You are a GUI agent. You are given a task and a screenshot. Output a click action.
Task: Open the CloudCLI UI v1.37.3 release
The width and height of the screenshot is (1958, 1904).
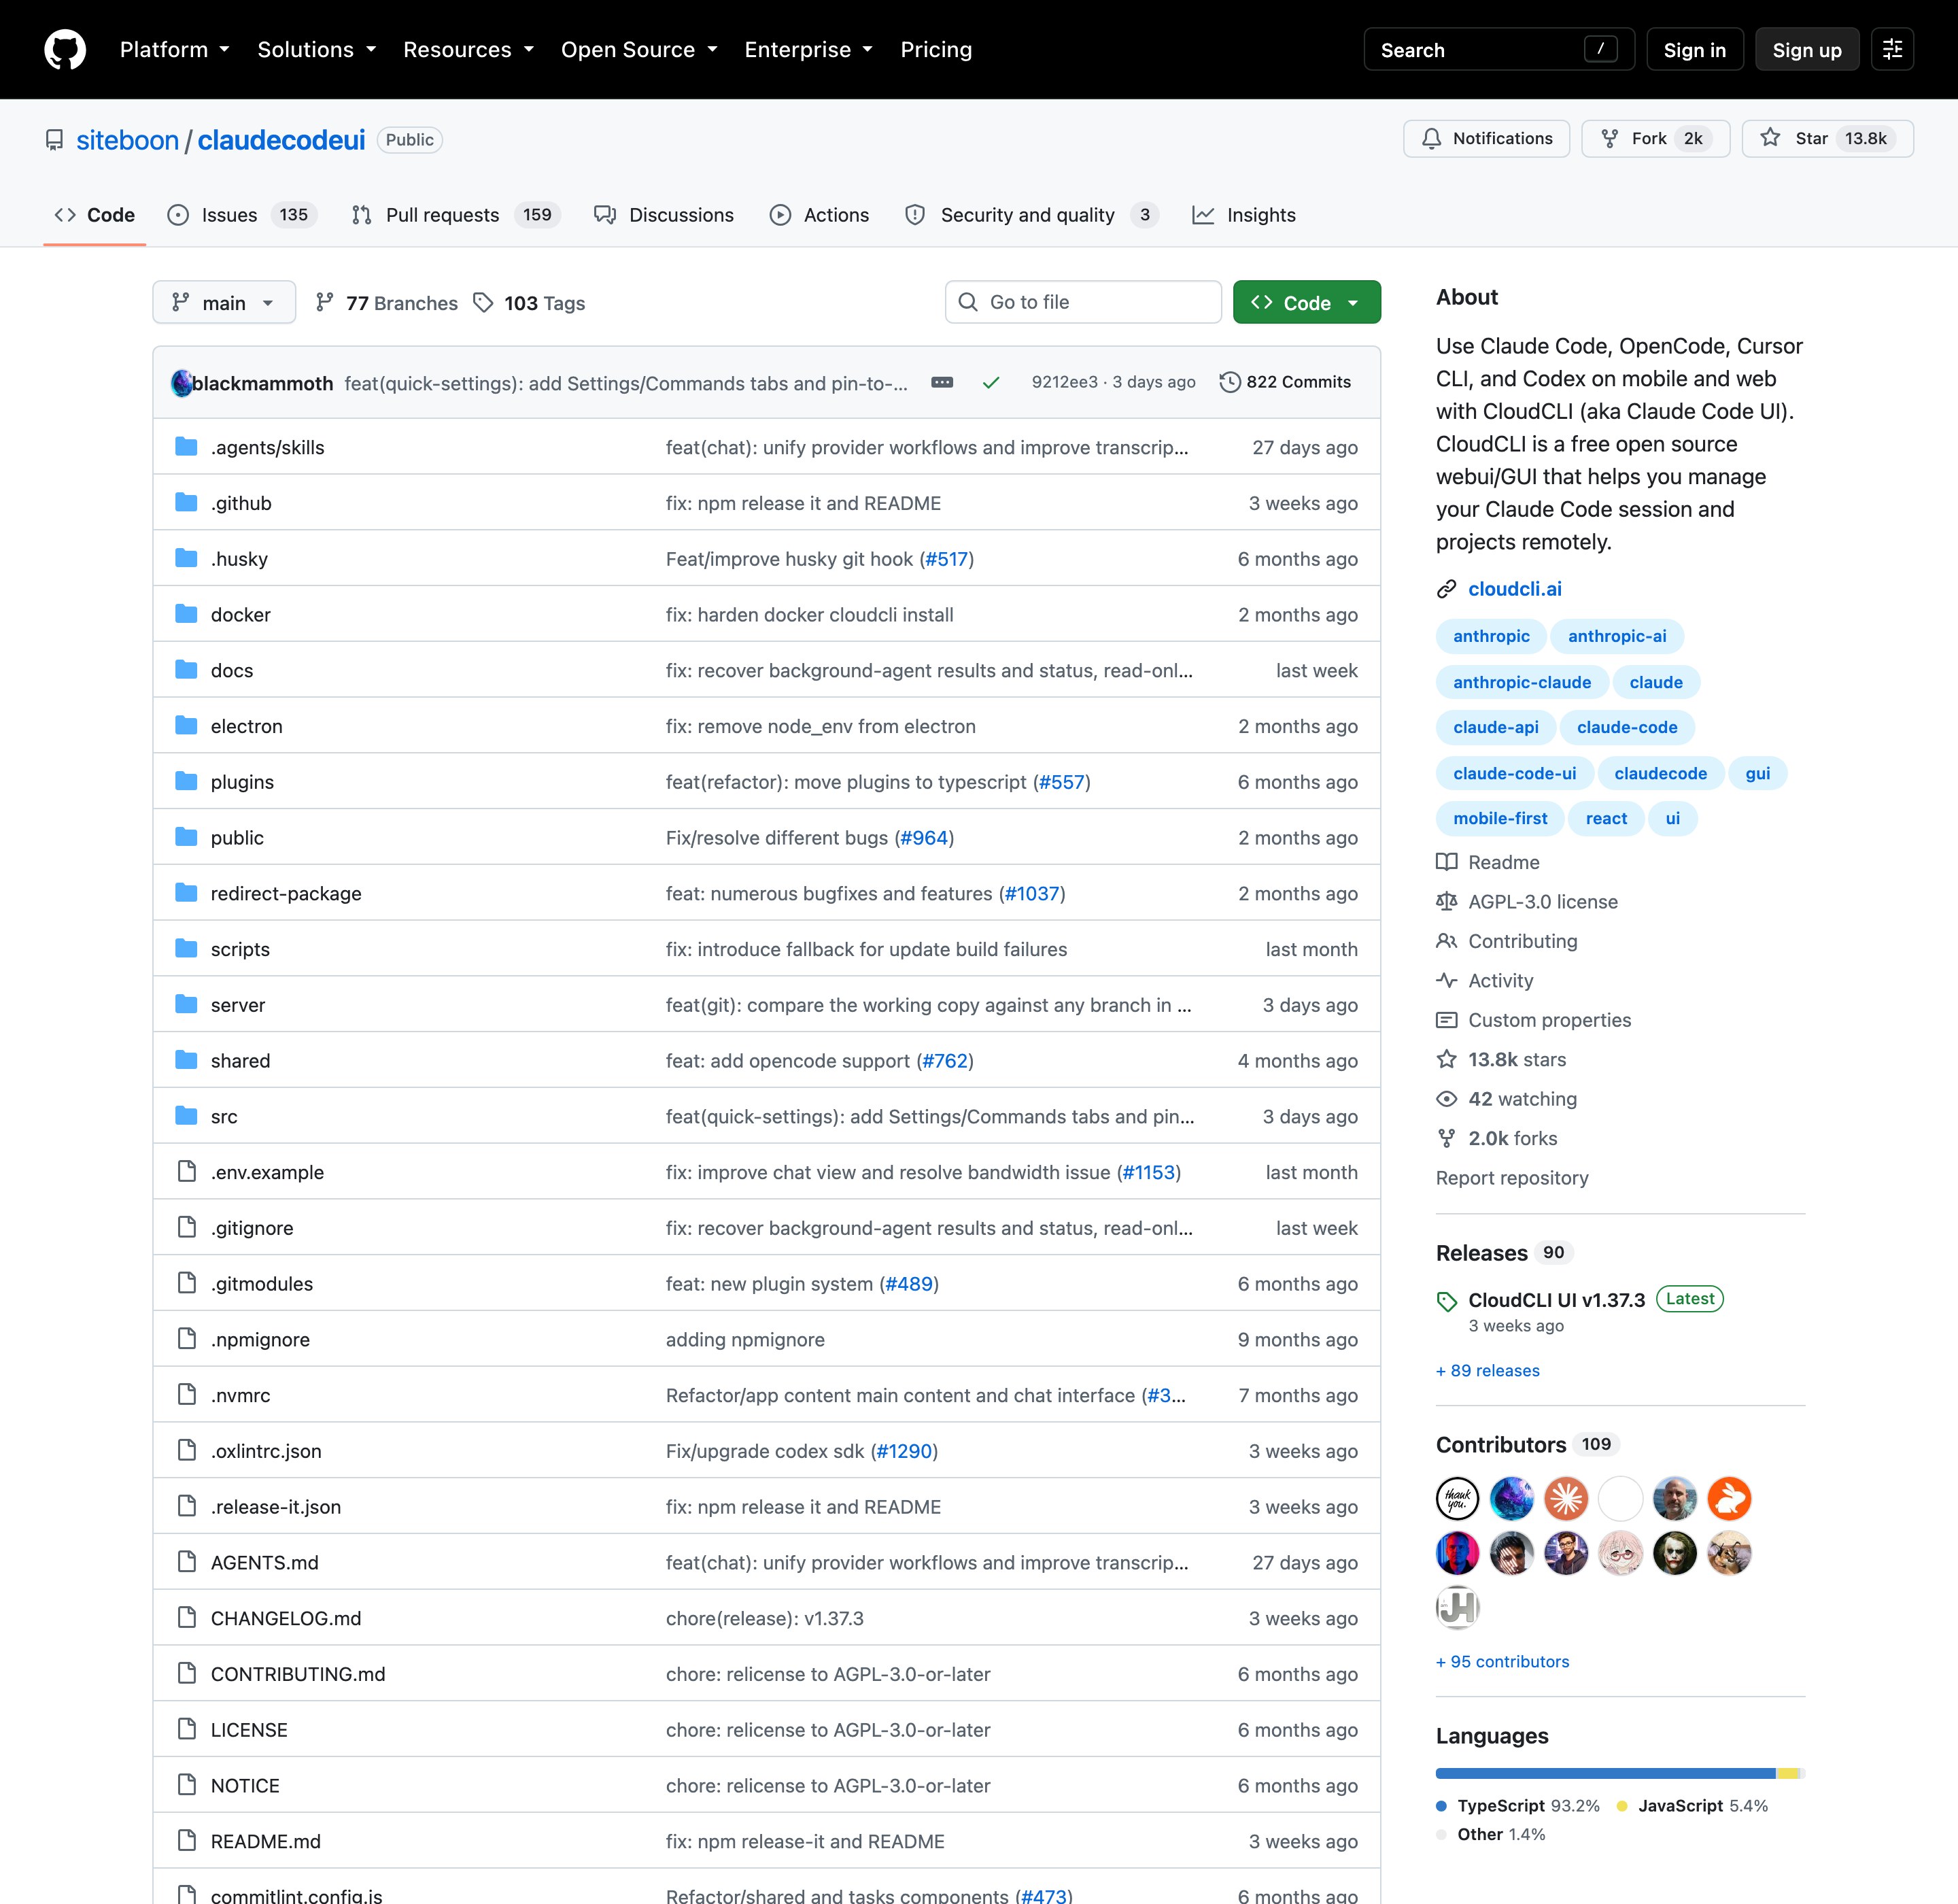(1556, 1300)
